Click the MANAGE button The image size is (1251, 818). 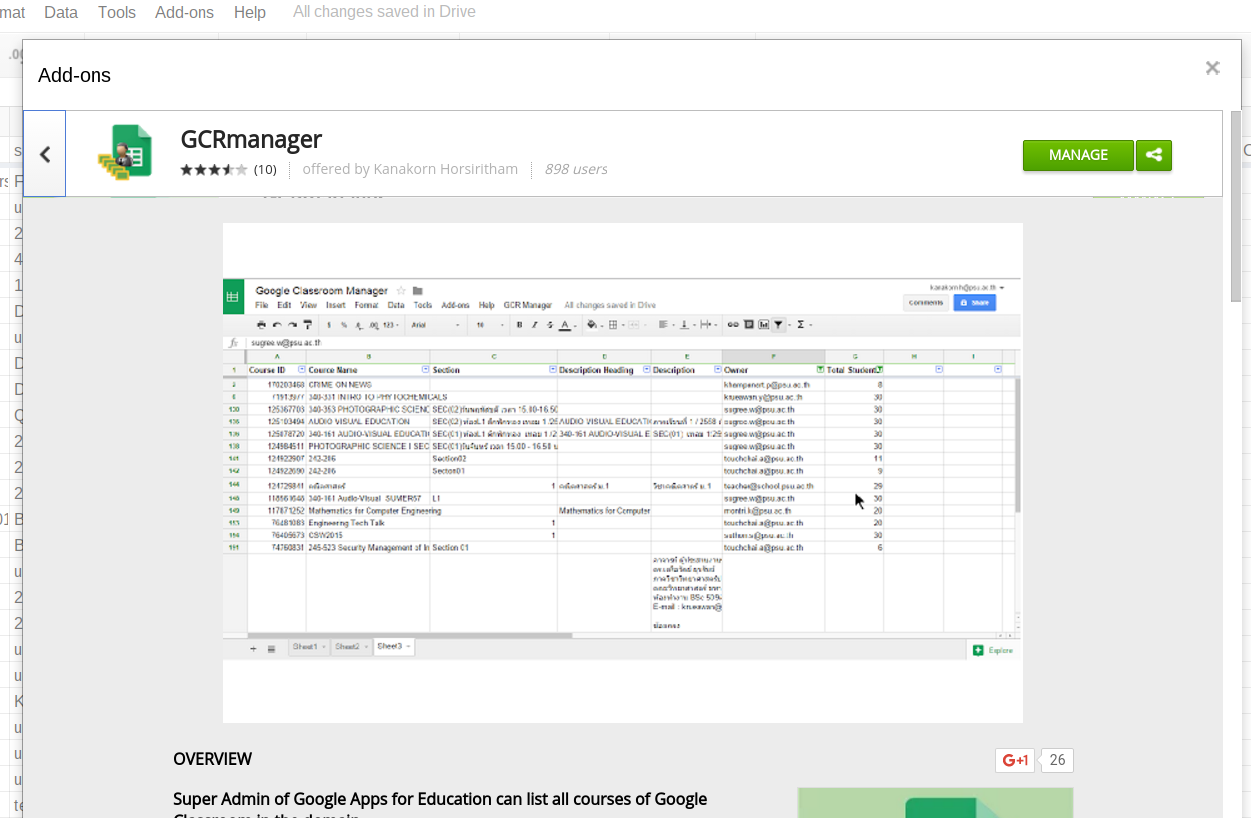1078,155
